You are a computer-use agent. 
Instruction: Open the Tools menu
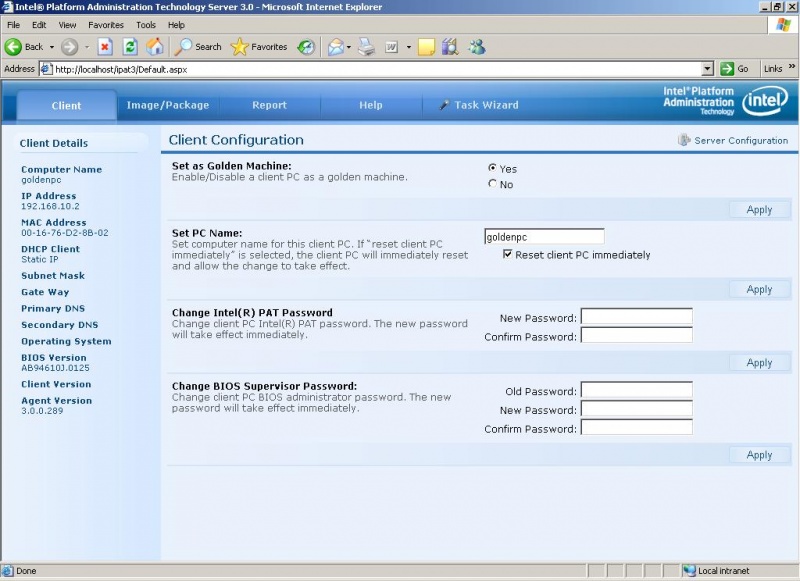click(x=145, y=24)
